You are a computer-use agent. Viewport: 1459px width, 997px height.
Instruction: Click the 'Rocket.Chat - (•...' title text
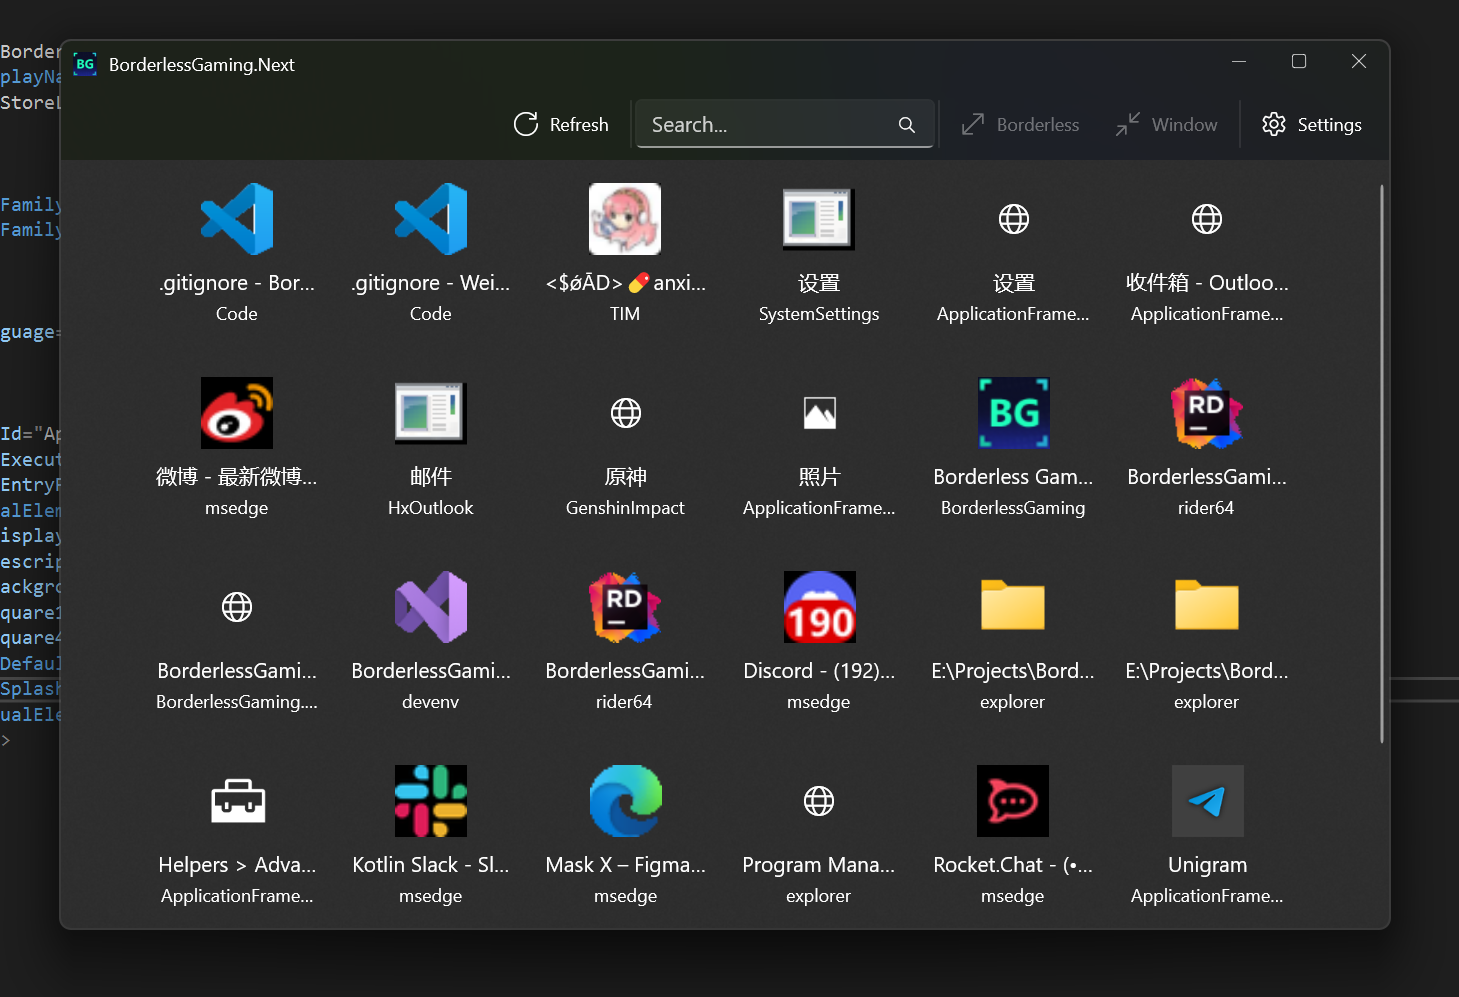1013,865
